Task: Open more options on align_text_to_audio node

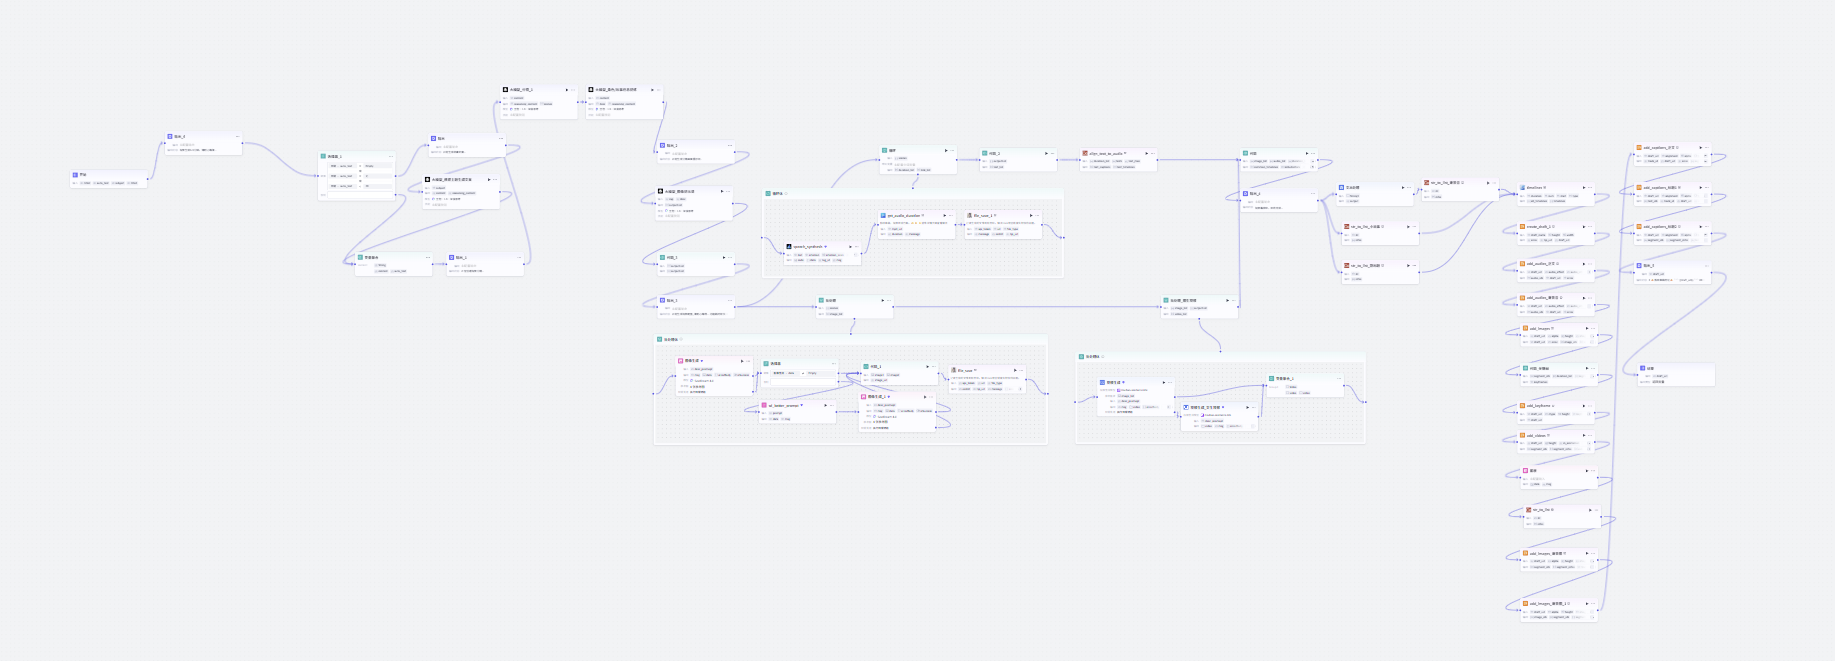Action: coord(1153,154)
